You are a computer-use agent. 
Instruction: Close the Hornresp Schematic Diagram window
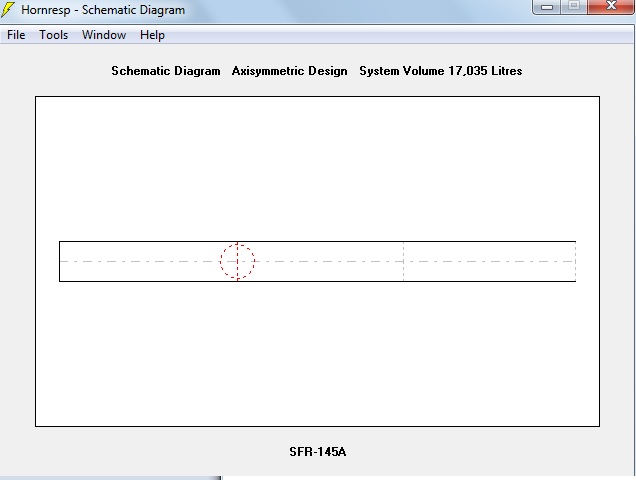click(x=610, y=6)
